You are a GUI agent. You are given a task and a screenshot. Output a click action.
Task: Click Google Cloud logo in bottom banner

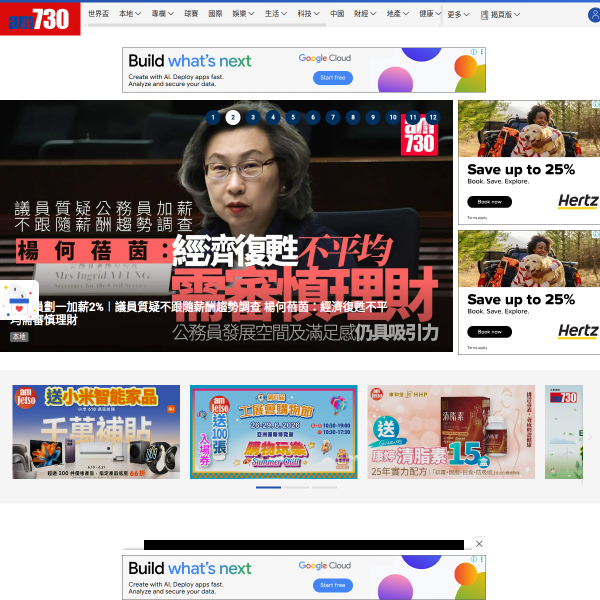(324, 565)
